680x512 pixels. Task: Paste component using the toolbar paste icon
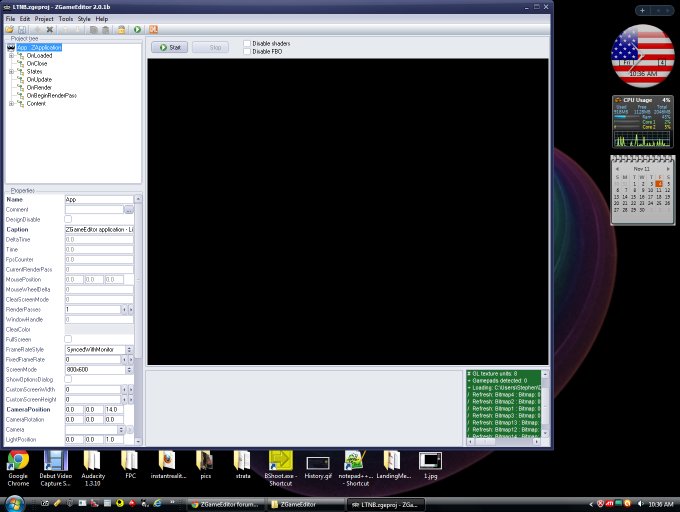click(x=105, y=29)
